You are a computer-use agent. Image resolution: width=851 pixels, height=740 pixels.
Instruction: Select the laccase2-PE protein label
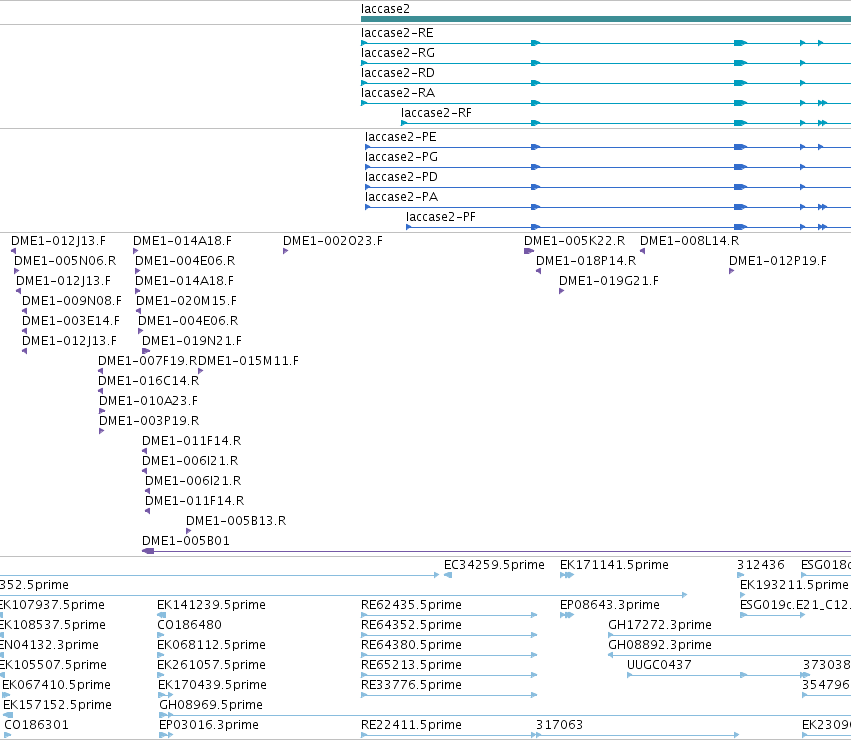coord(401,137)
